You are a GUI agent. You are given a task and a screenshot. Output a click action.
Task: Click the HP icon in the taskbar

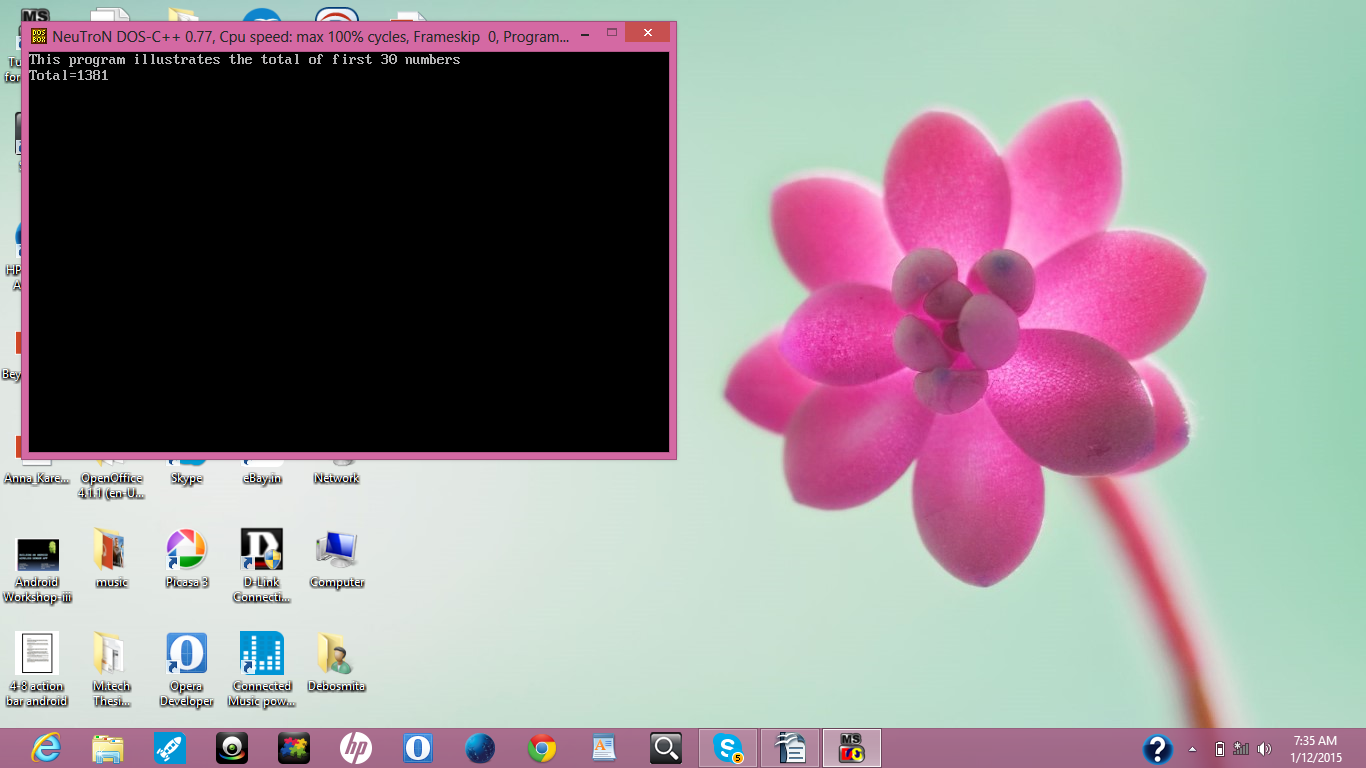coord(356,748)
